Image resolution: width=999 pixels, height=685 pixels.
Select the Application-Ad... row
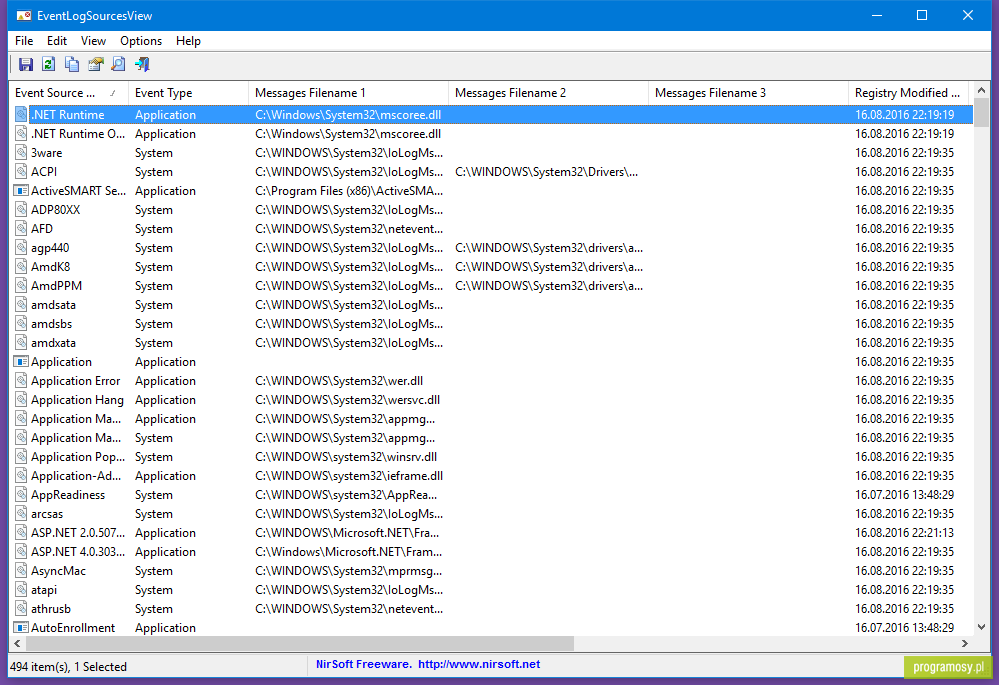pos(492,476)
